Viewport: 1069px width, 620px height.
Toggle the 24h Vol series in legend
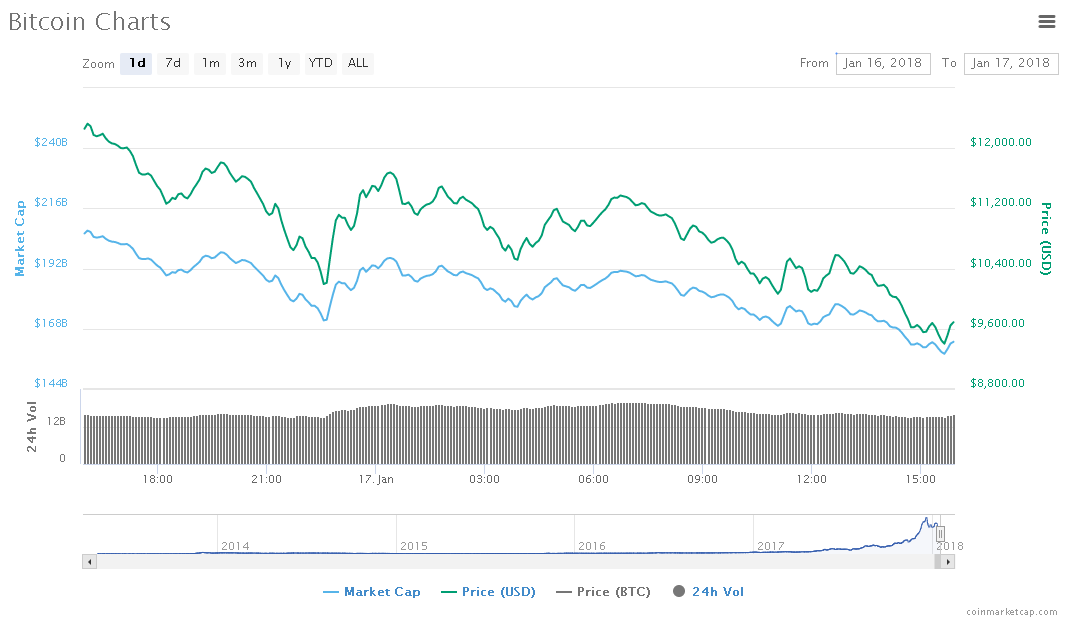[708, 592]
